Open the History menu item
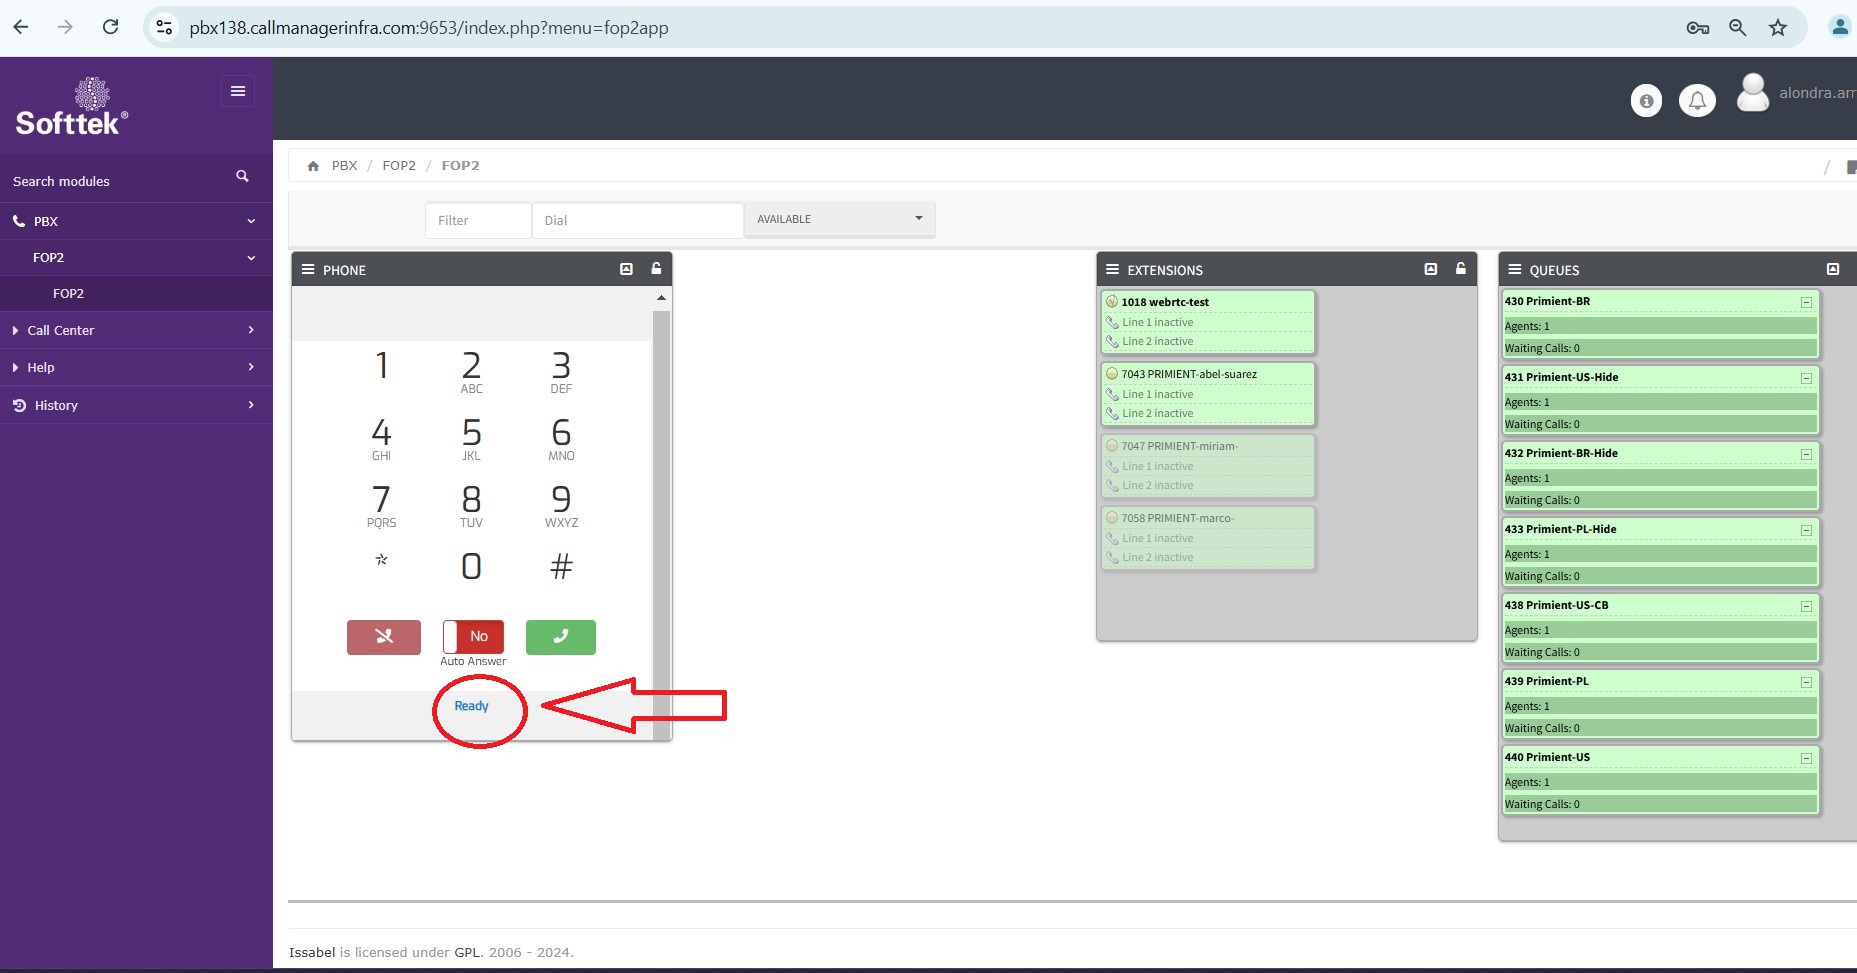Screen dimensions: 1857x973 tap(136, 405)
